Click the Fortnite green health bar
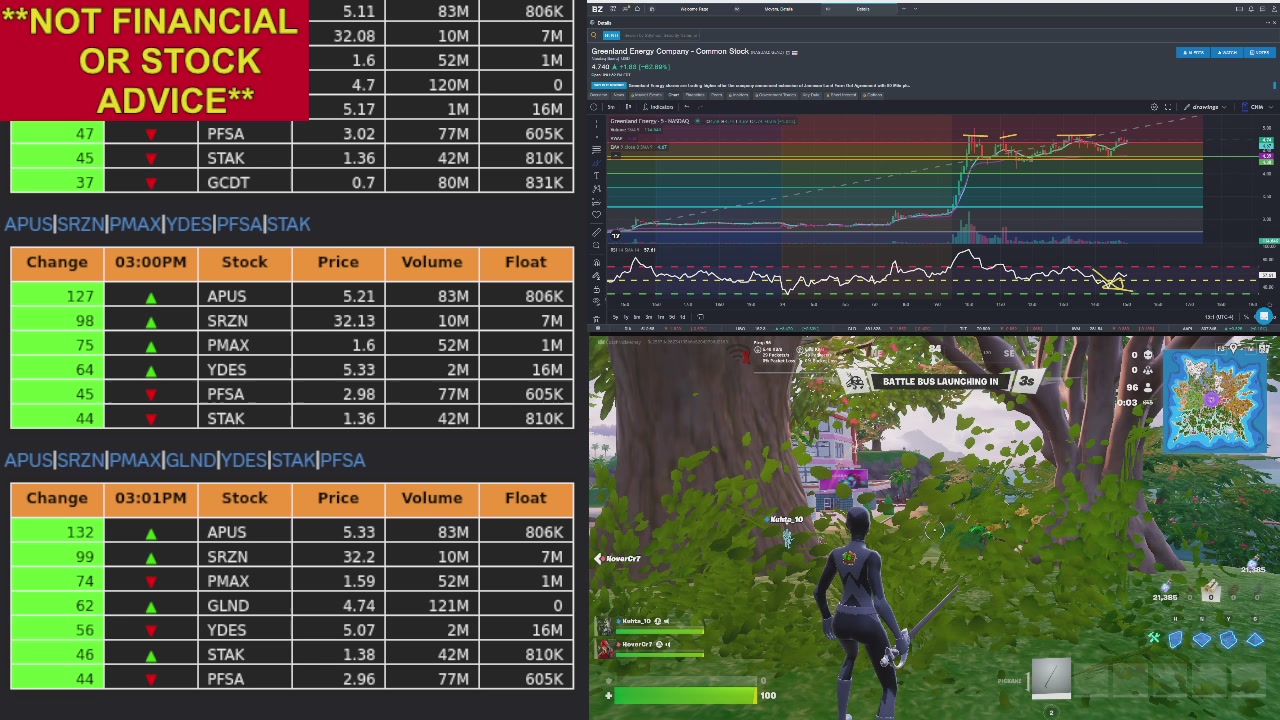 (685, 695)
